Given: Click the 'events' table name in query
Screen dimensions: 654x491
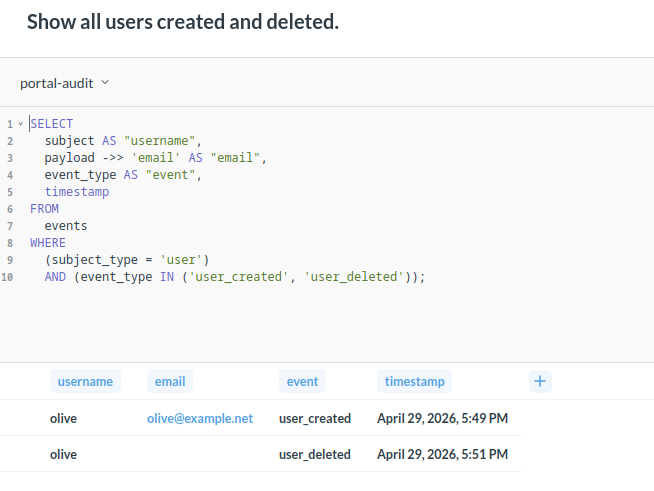Looking at the screenshot, I should (x=66, y=226).
